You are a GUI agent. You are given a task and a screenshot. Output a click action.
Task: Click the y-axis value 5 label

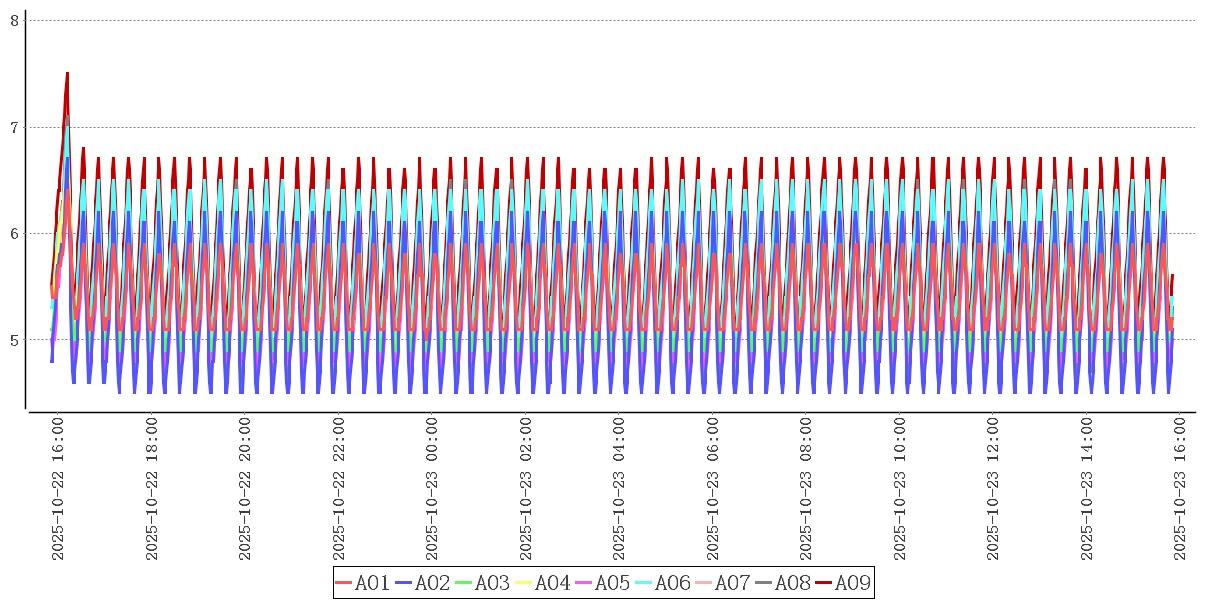click(14, 341)
